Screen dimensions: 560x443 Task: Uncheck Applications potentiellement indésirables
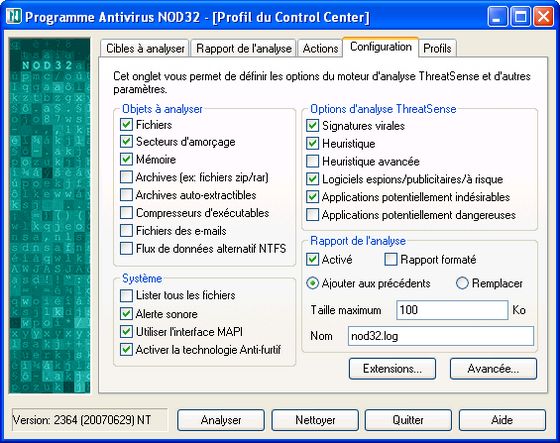312,197
